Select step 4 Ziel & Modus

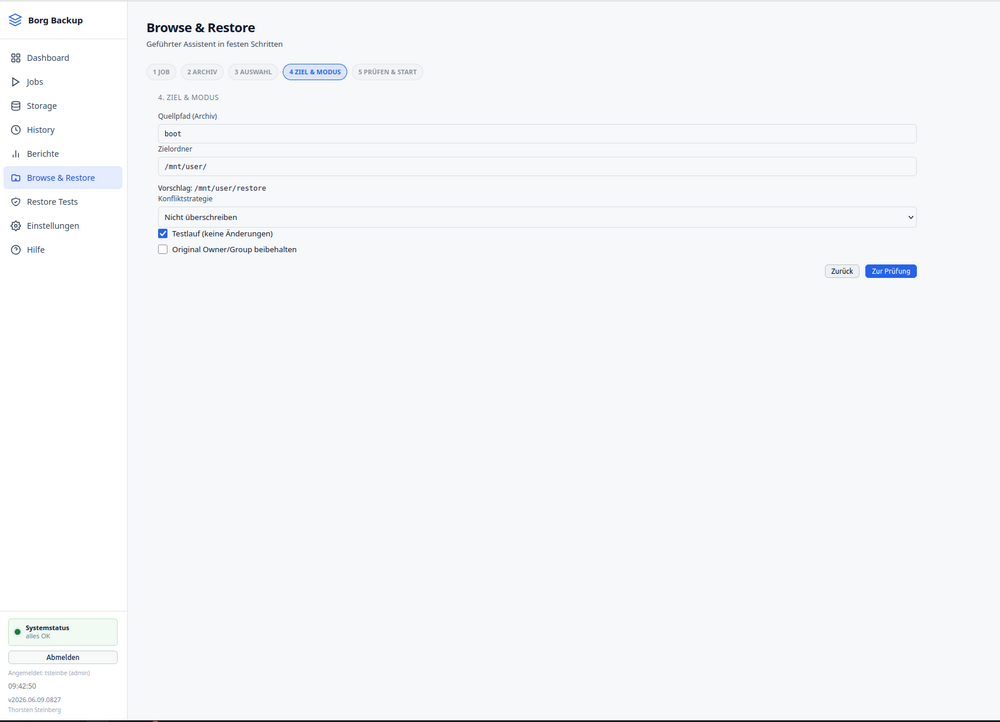315,72
